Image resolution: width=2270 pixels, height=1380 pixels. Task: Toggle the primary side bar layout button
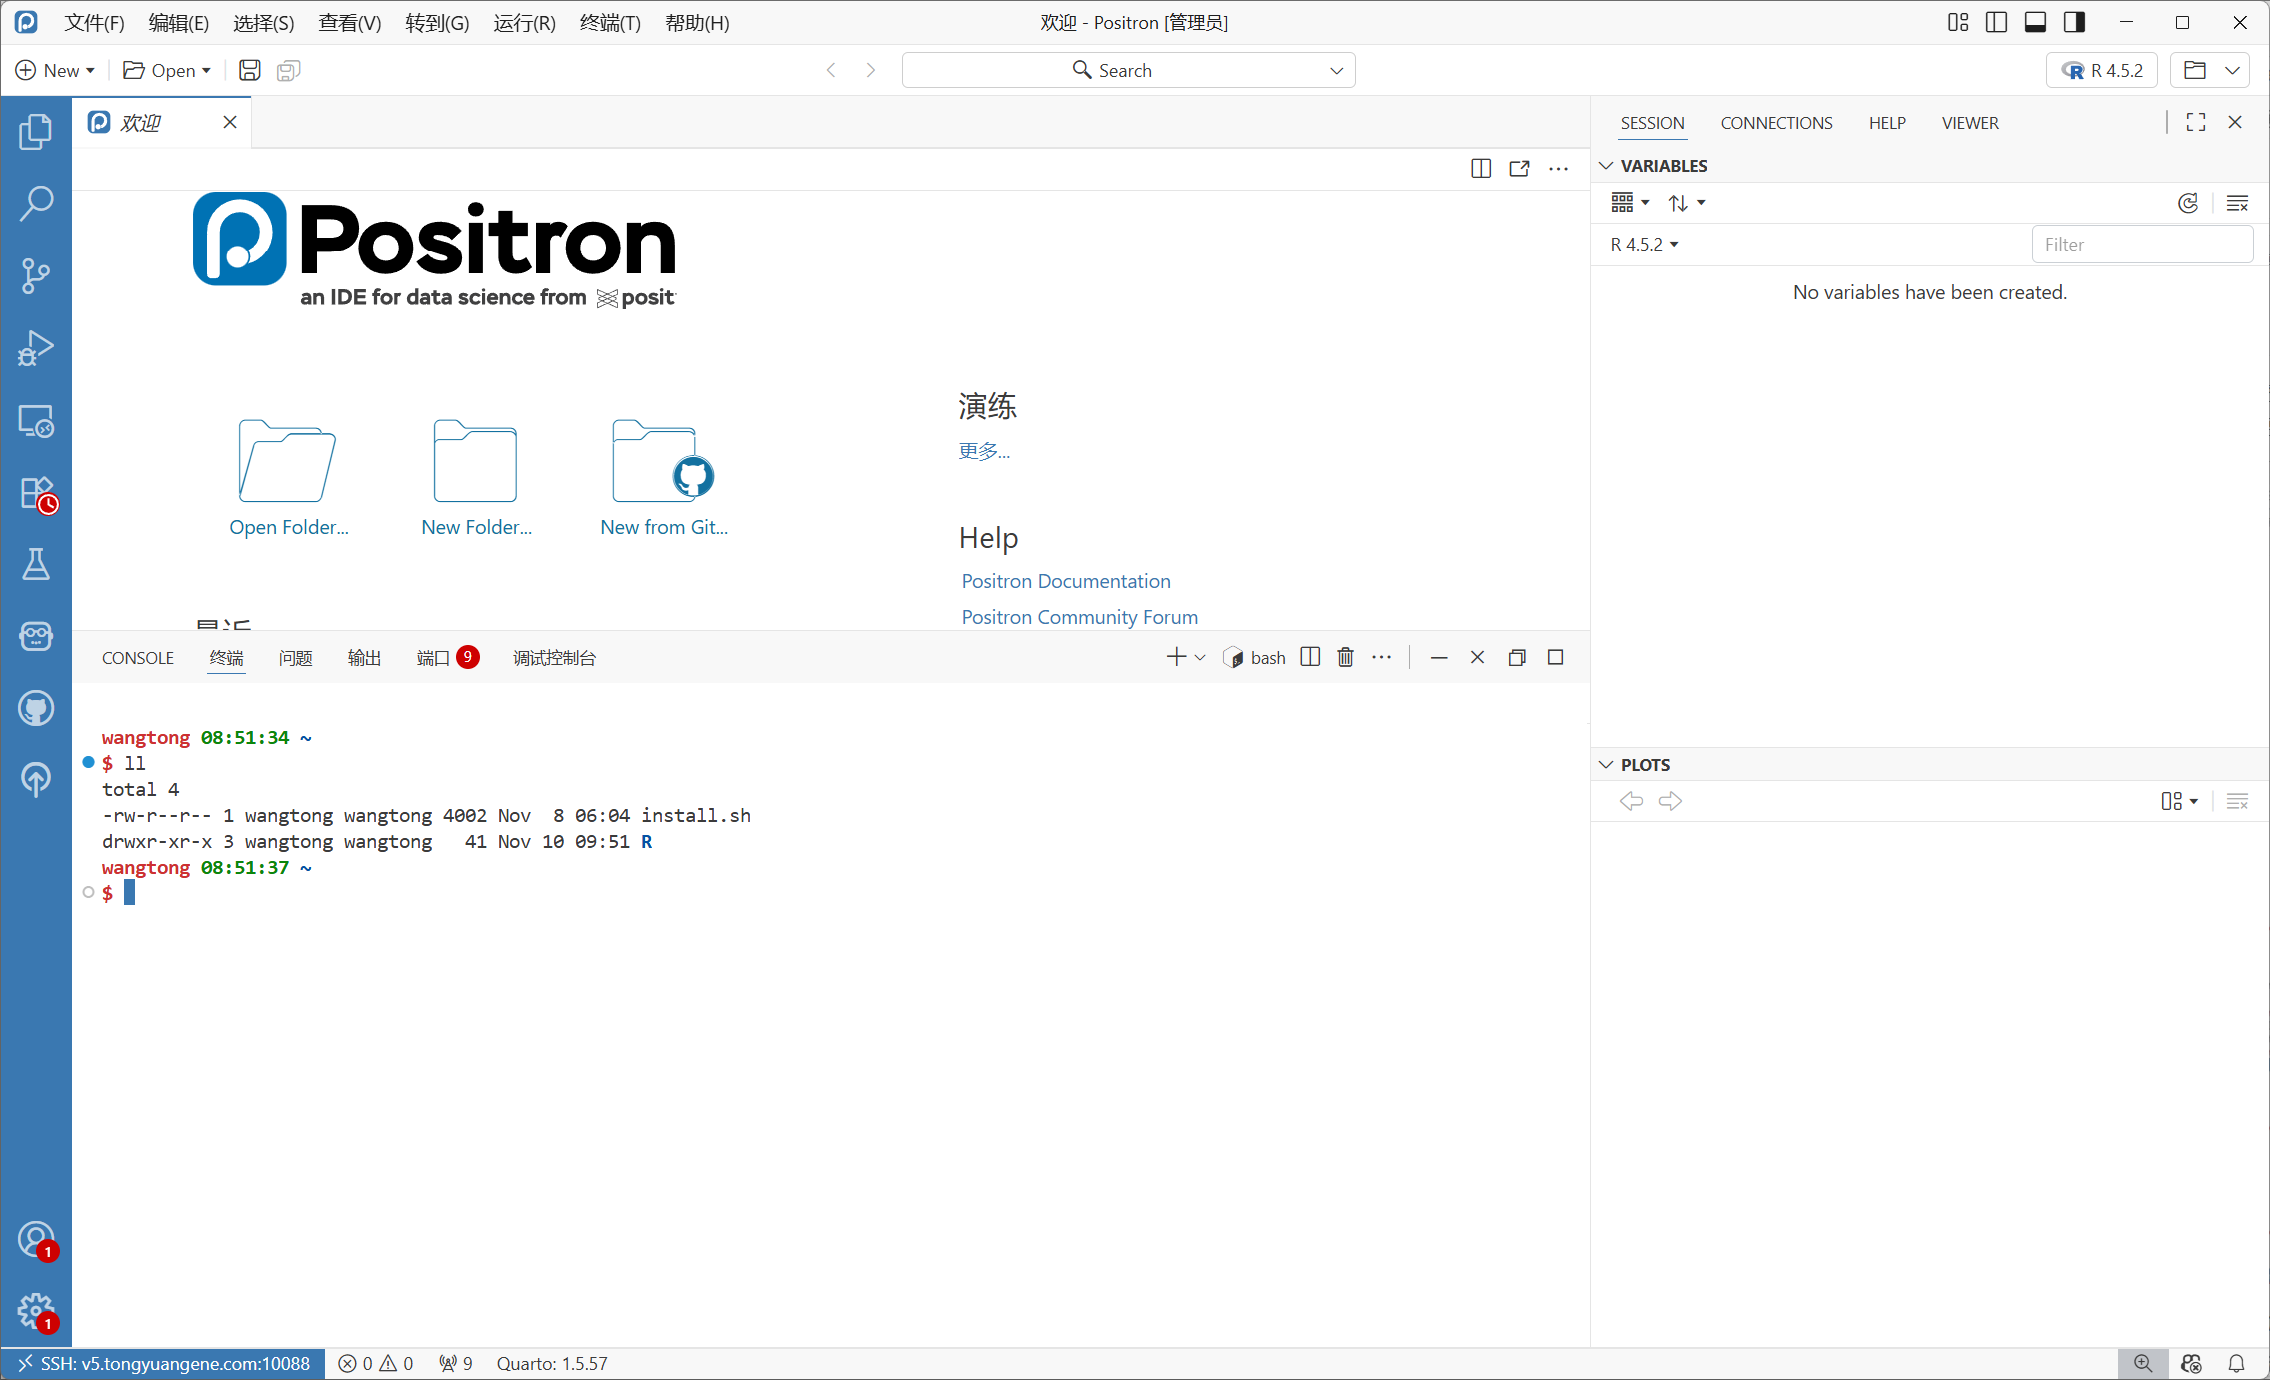coord(1996,22)
